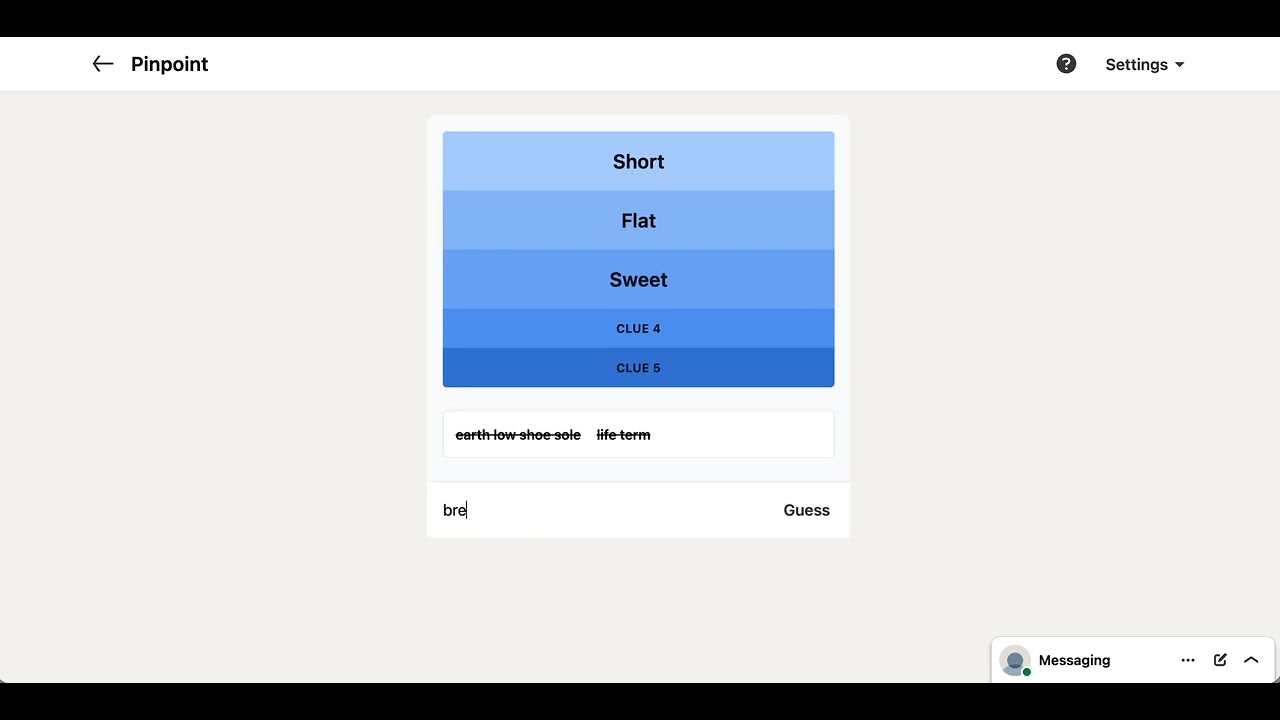Click the Messaging profile avatar
Image resolution: width=1280 pixels, height=720 pixels.
1015,660
